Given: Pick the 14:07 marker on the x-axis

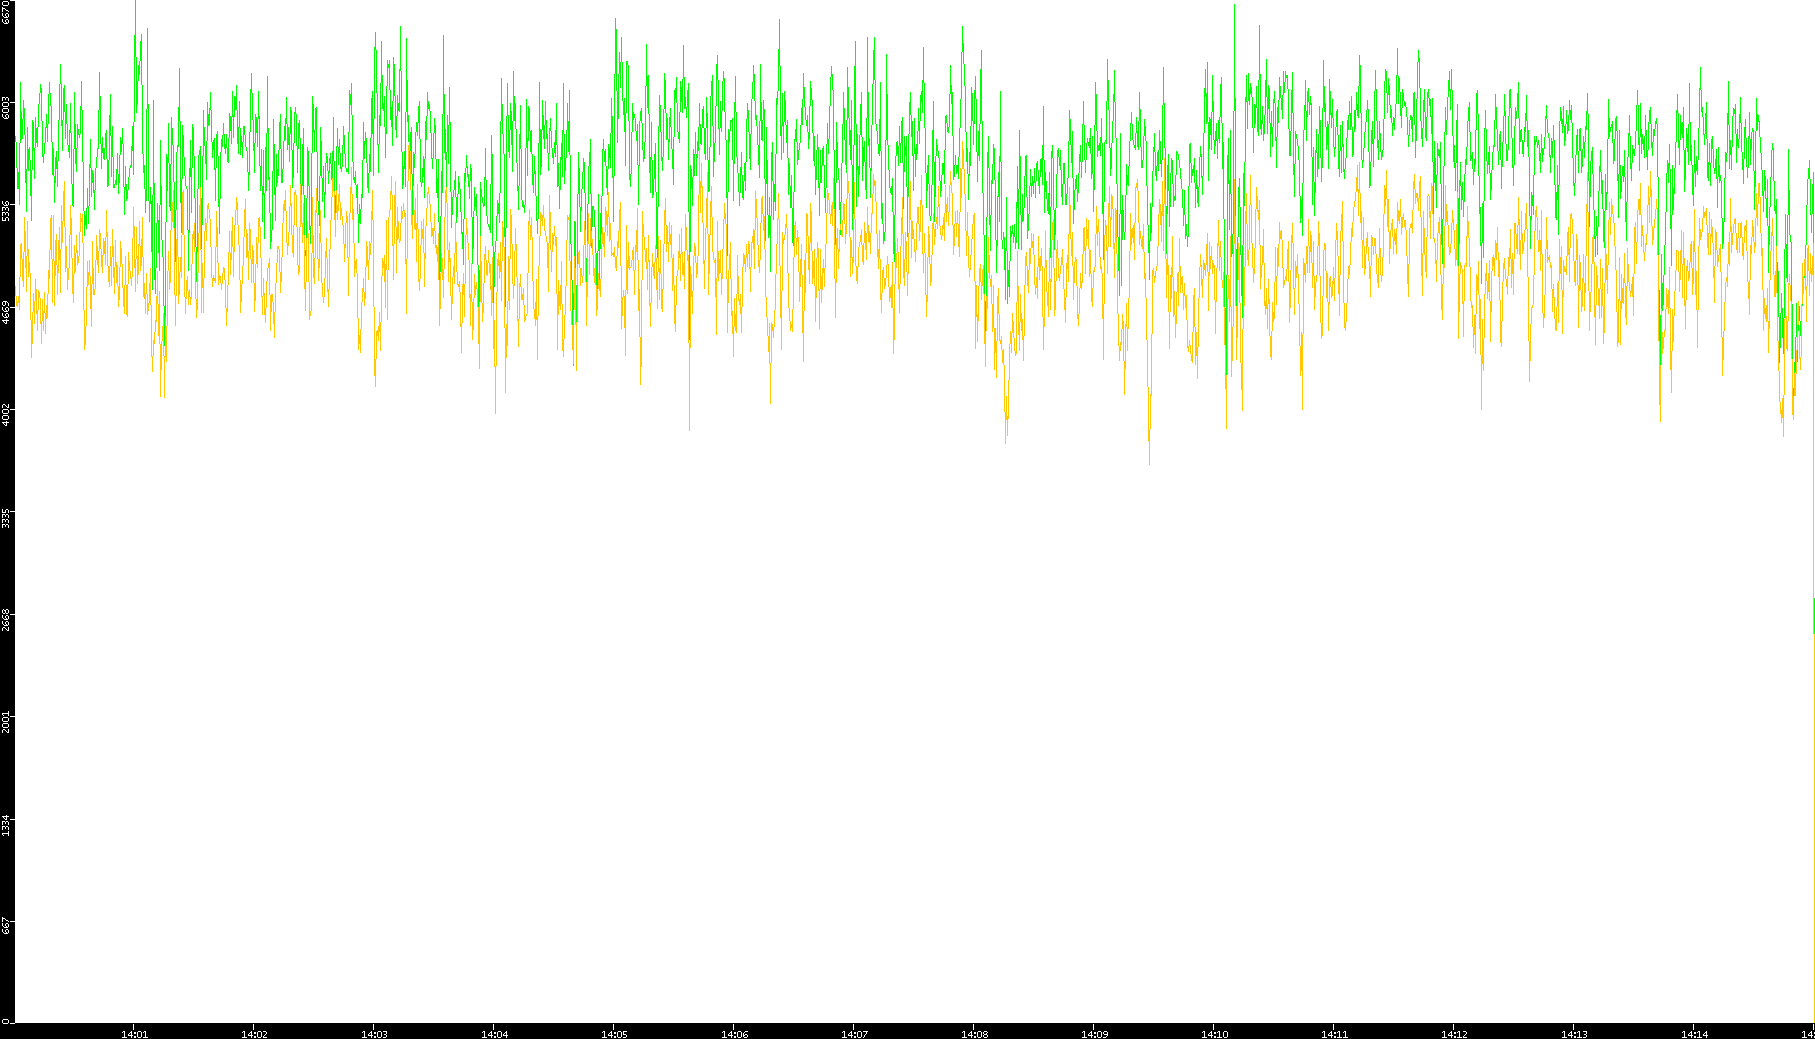Looking at the screenshot, I should [854, 1034].
